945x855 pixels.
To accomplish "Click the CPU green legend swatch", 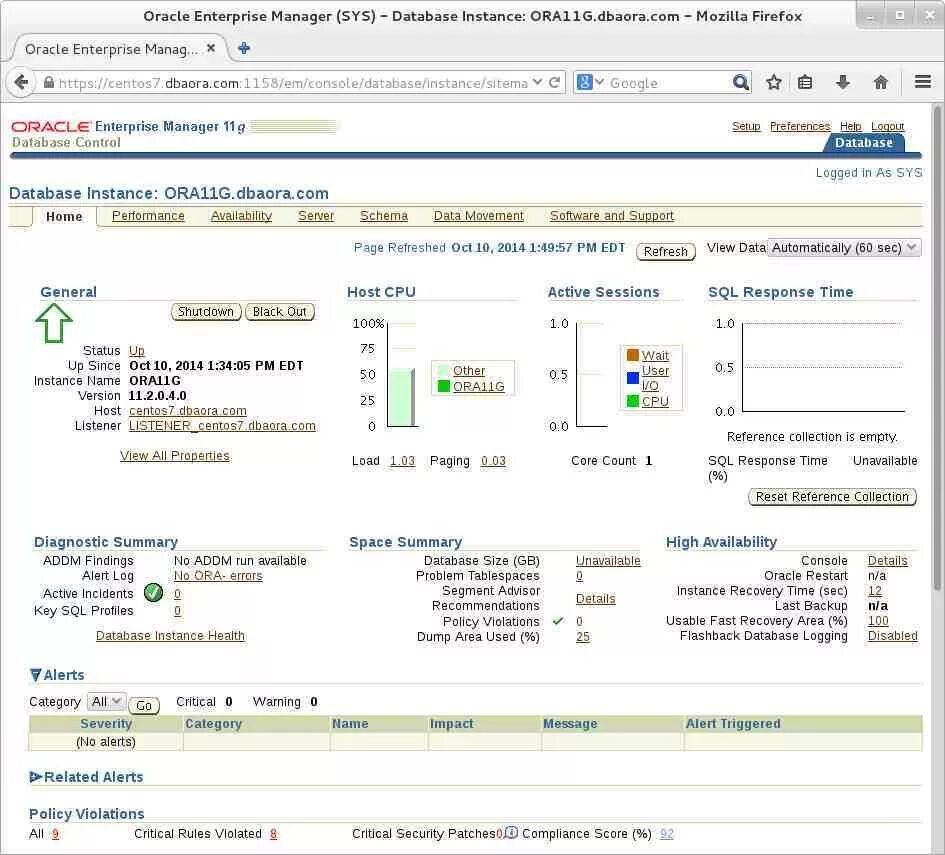I will tap(633, 401).
